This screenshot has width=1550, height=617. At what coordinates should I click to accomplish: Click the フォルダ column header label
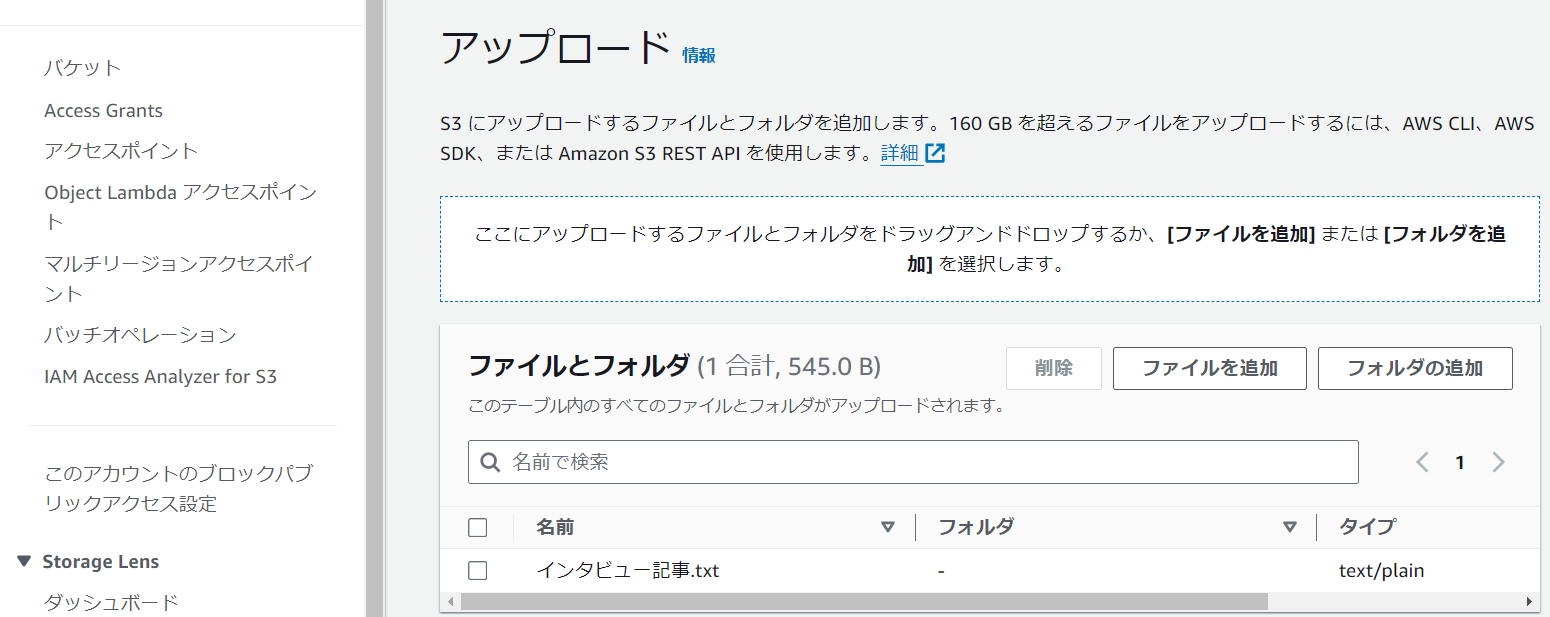[x=976, y=527]
